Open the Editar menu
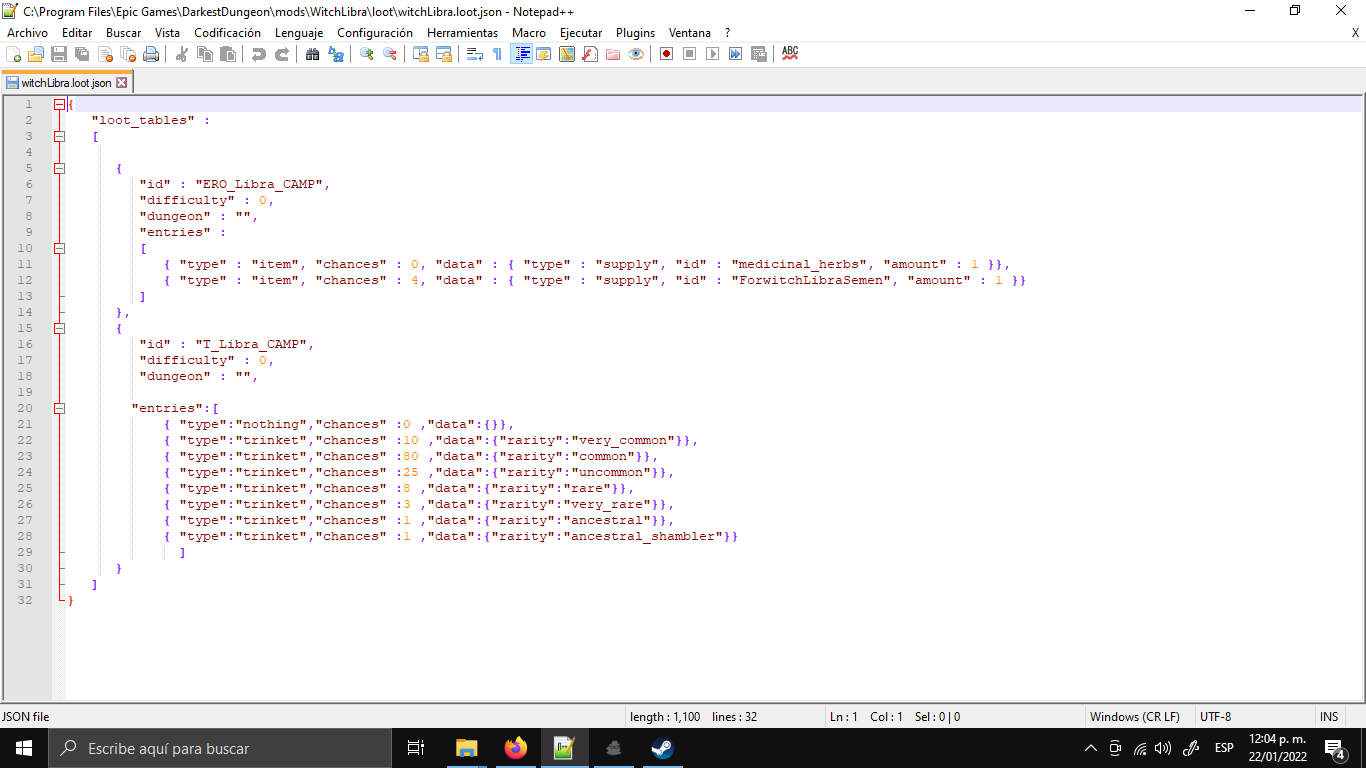The width and height of the screenshot is (1366, 768). pos(77,33)
